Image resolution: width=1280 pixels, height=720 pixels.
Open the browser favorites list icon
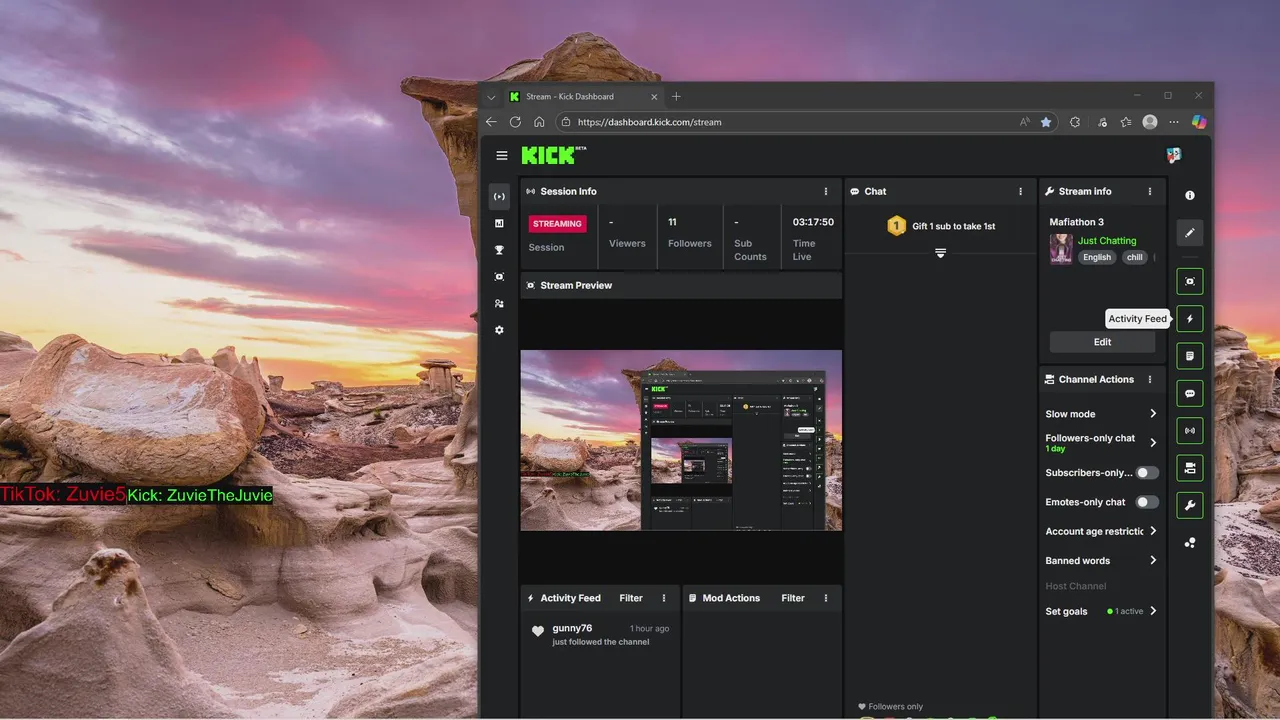point(1126,122)
